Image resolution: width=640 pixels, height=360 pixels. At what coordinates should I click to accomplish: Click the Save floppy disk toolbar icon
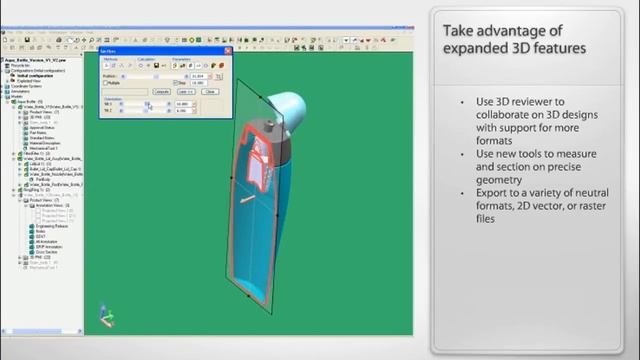[x=27, y=40]
